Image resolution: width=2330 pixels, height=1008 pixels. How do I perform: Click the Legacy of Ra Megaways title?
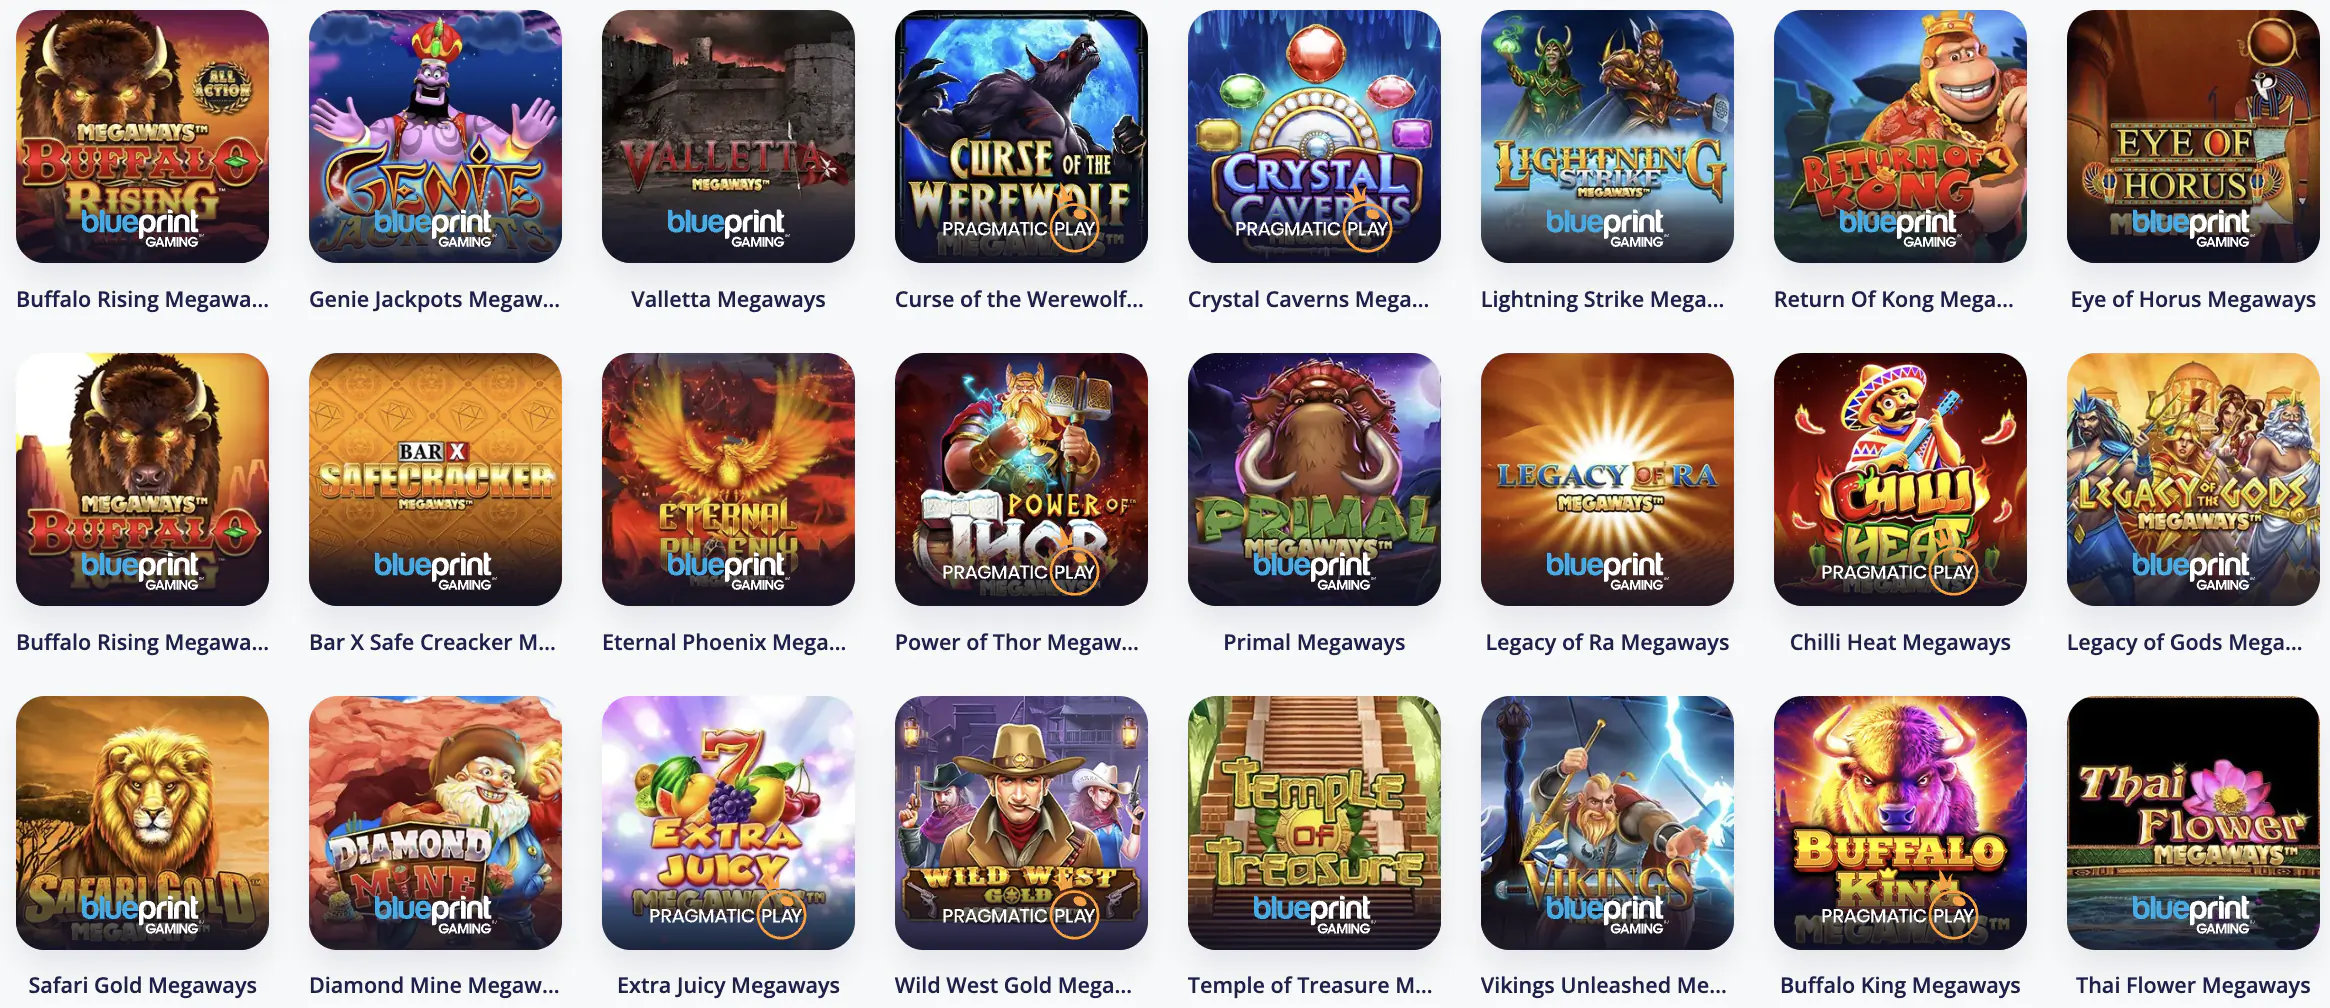pos(1607,643)
